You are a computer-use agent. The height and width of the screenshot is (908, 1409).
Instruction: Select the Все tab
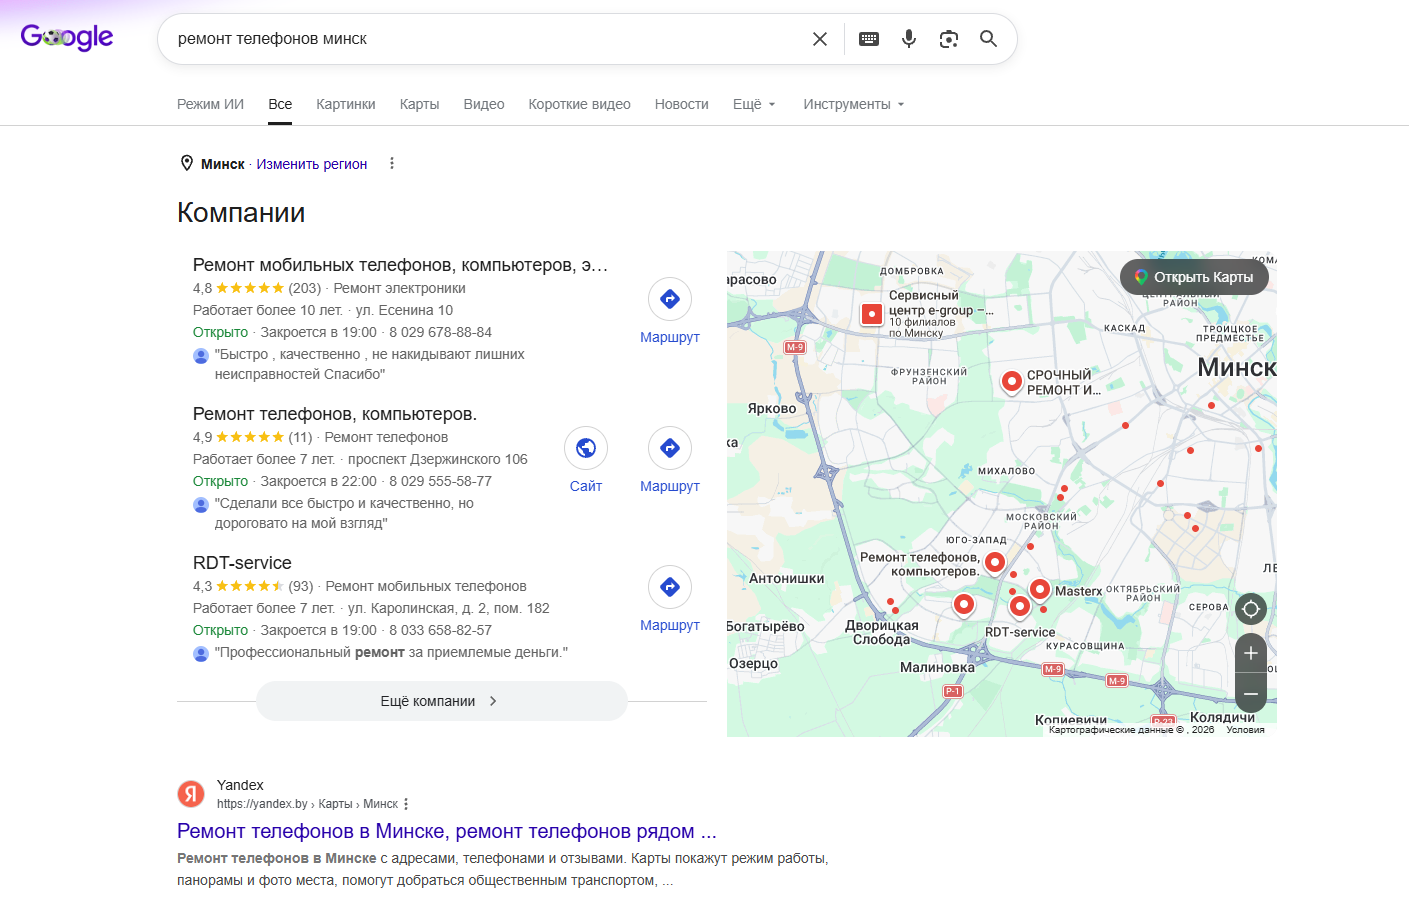coord(280,104)
